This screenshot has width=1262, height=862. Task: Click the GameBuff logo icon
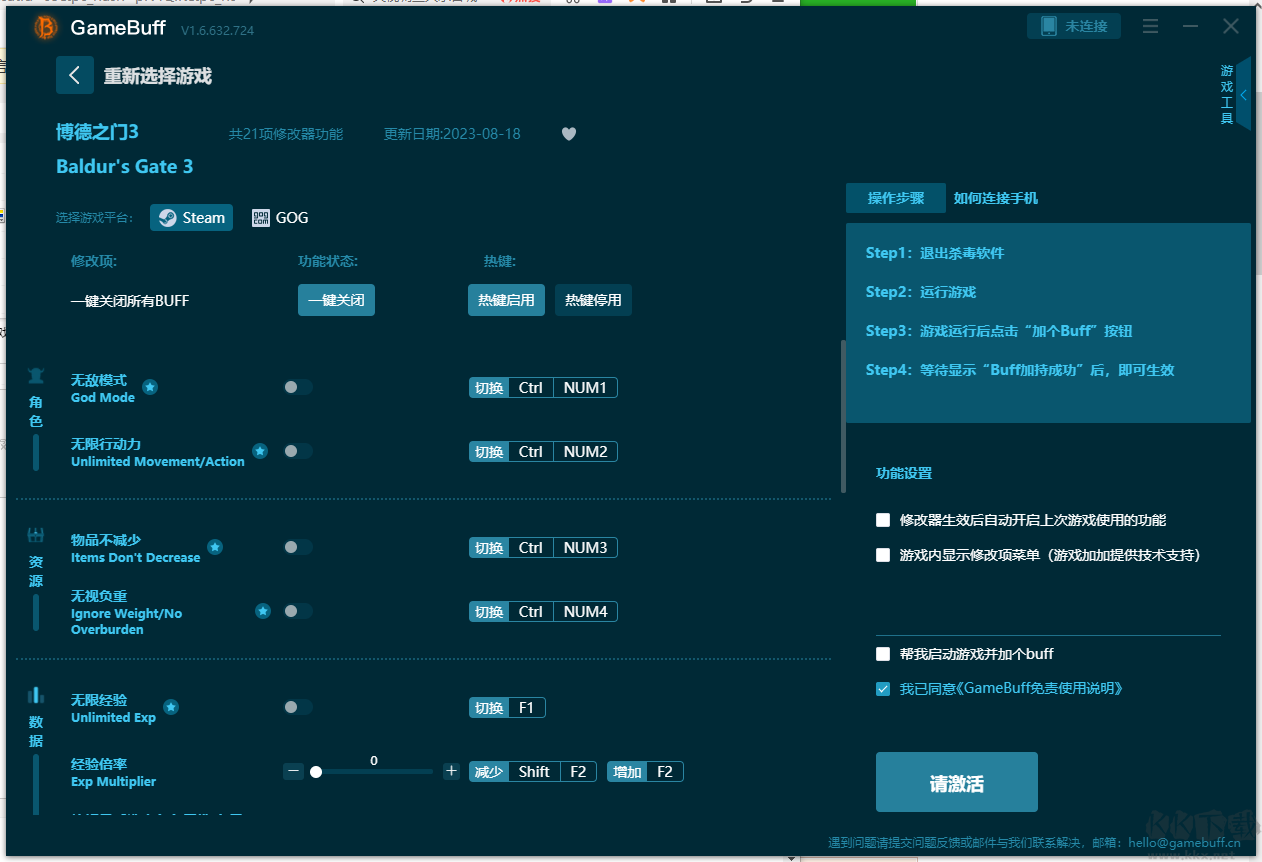pos(45,28)
